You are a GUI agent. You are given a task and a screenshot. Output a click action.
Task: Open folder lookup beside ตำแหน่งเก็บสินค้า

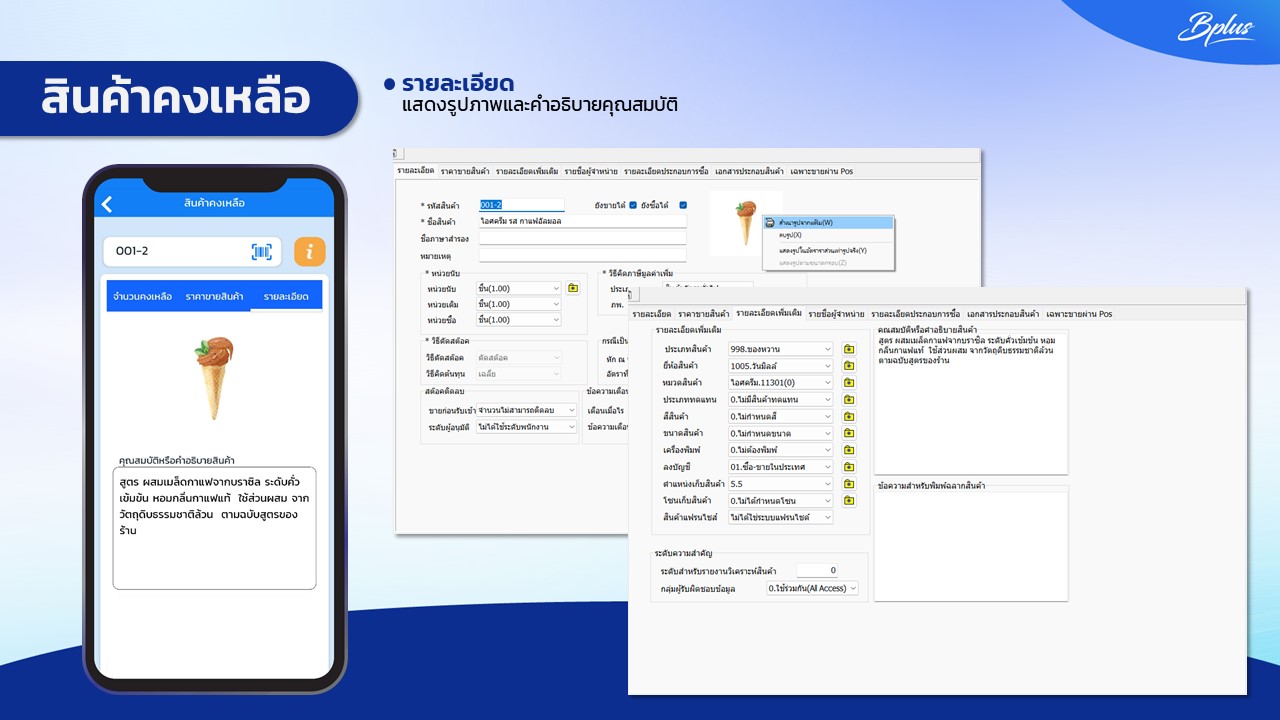[x=849, y=484]
